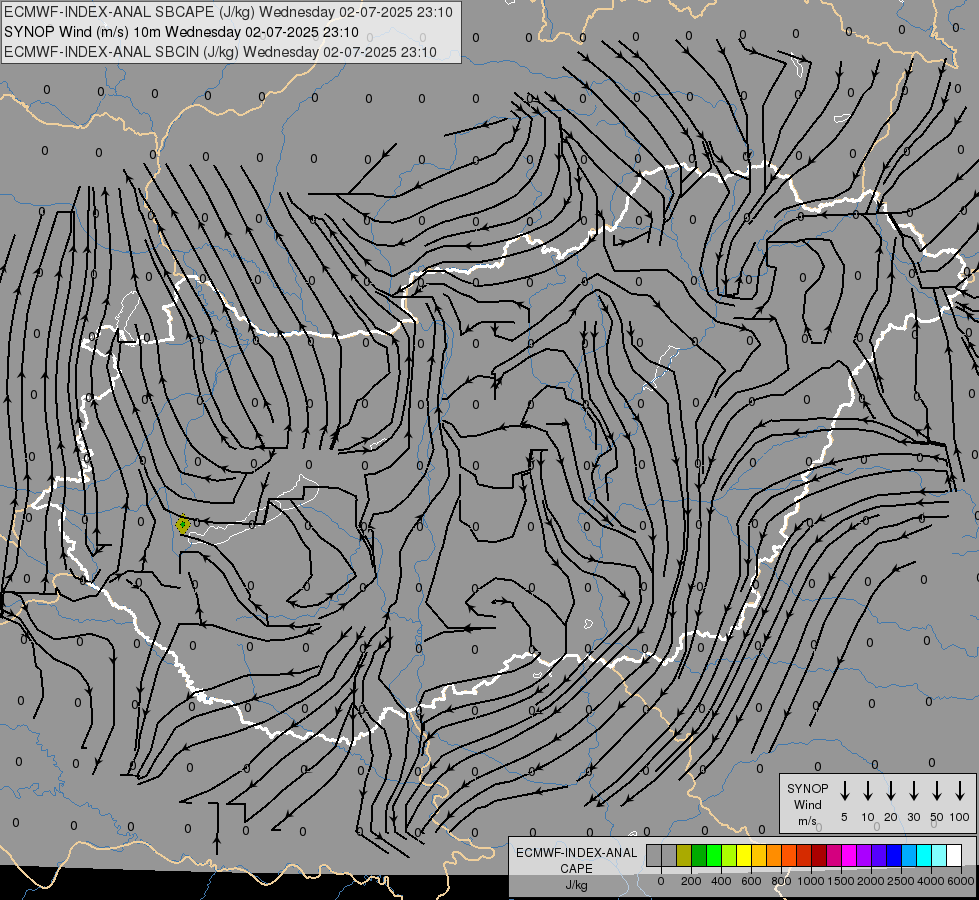Click the 100 m/s wind legend value
This screenshot has width=979, height=900.
[x=960, y=817]
